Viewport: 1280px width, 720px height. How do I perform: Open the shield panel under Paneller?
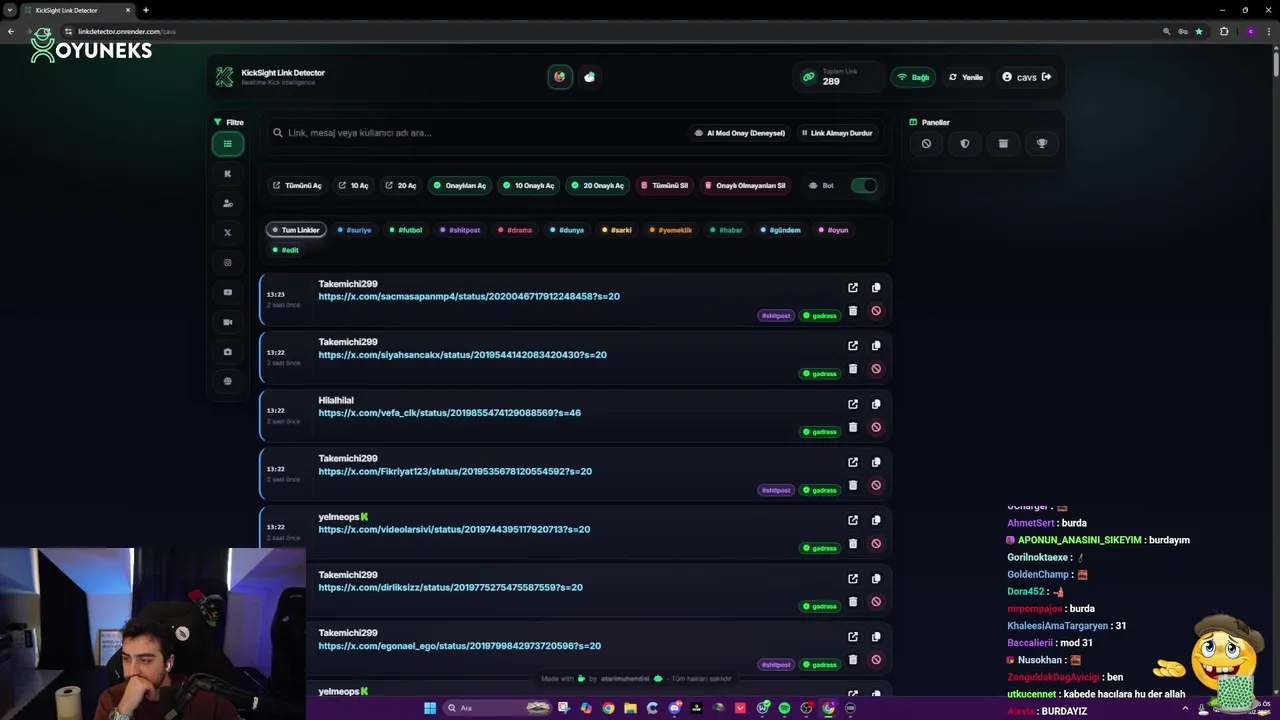coord(965,144)
